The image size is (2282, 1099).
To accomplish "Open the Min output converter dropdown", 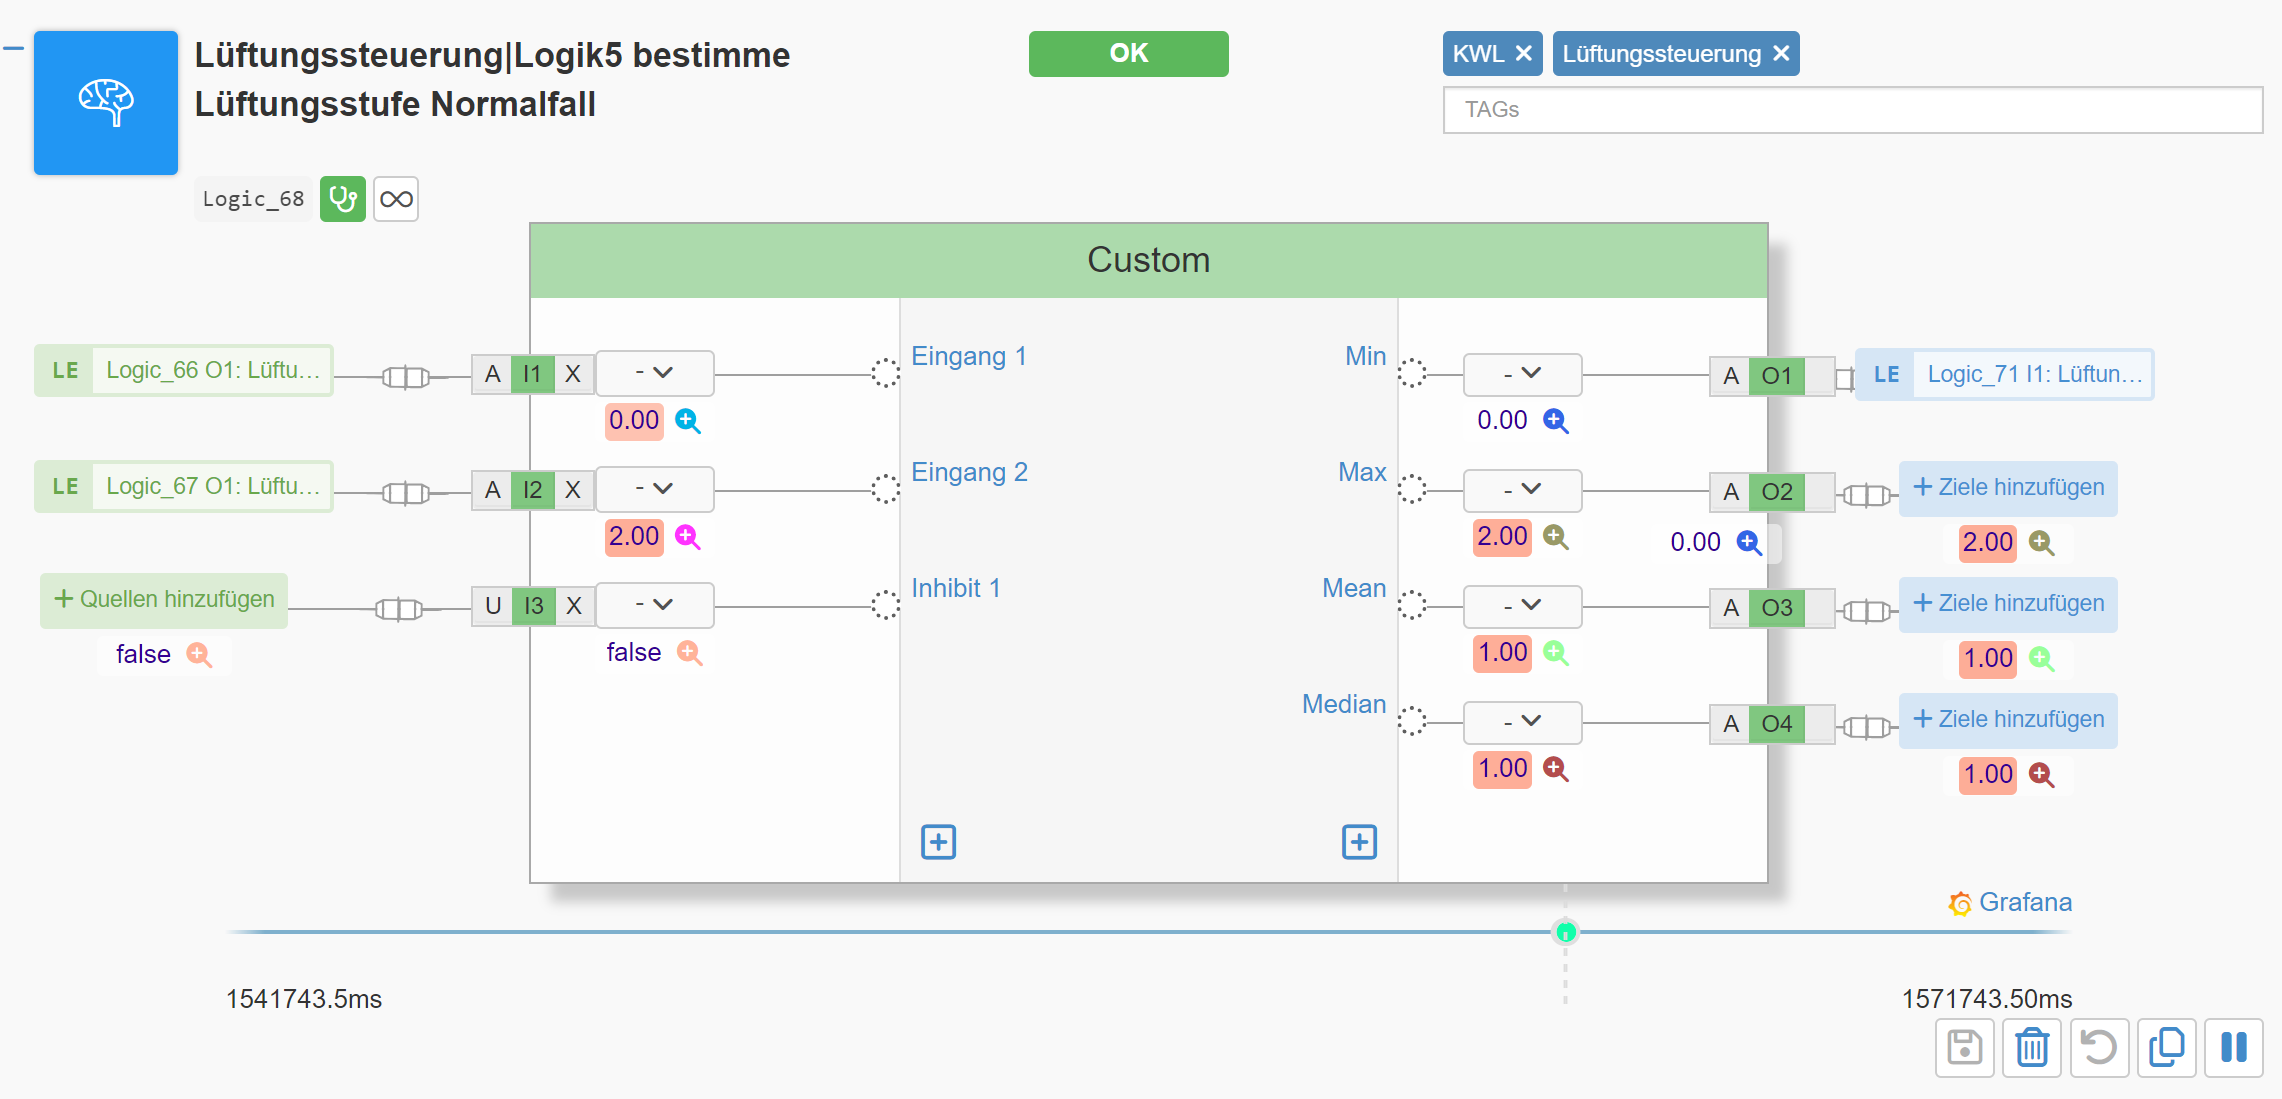I will pos(1523,375).
